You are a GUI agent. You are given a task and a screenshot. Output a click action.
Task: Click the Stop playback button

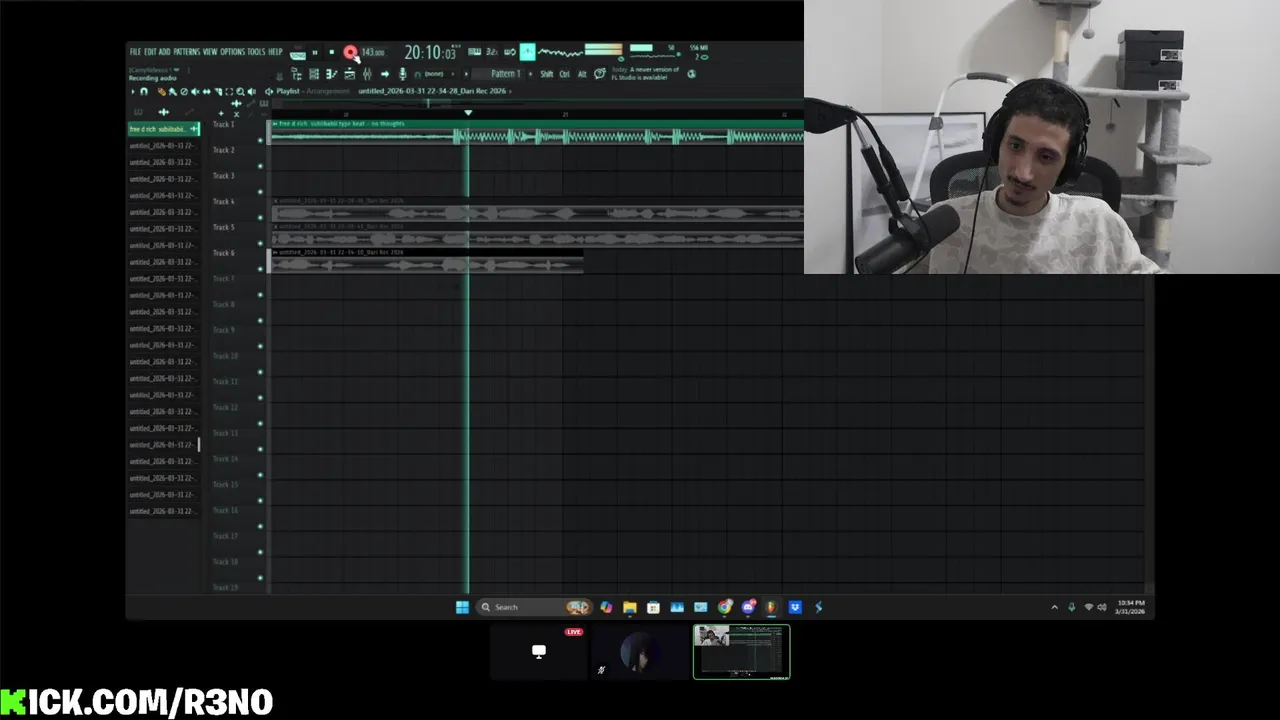[332, 52]
